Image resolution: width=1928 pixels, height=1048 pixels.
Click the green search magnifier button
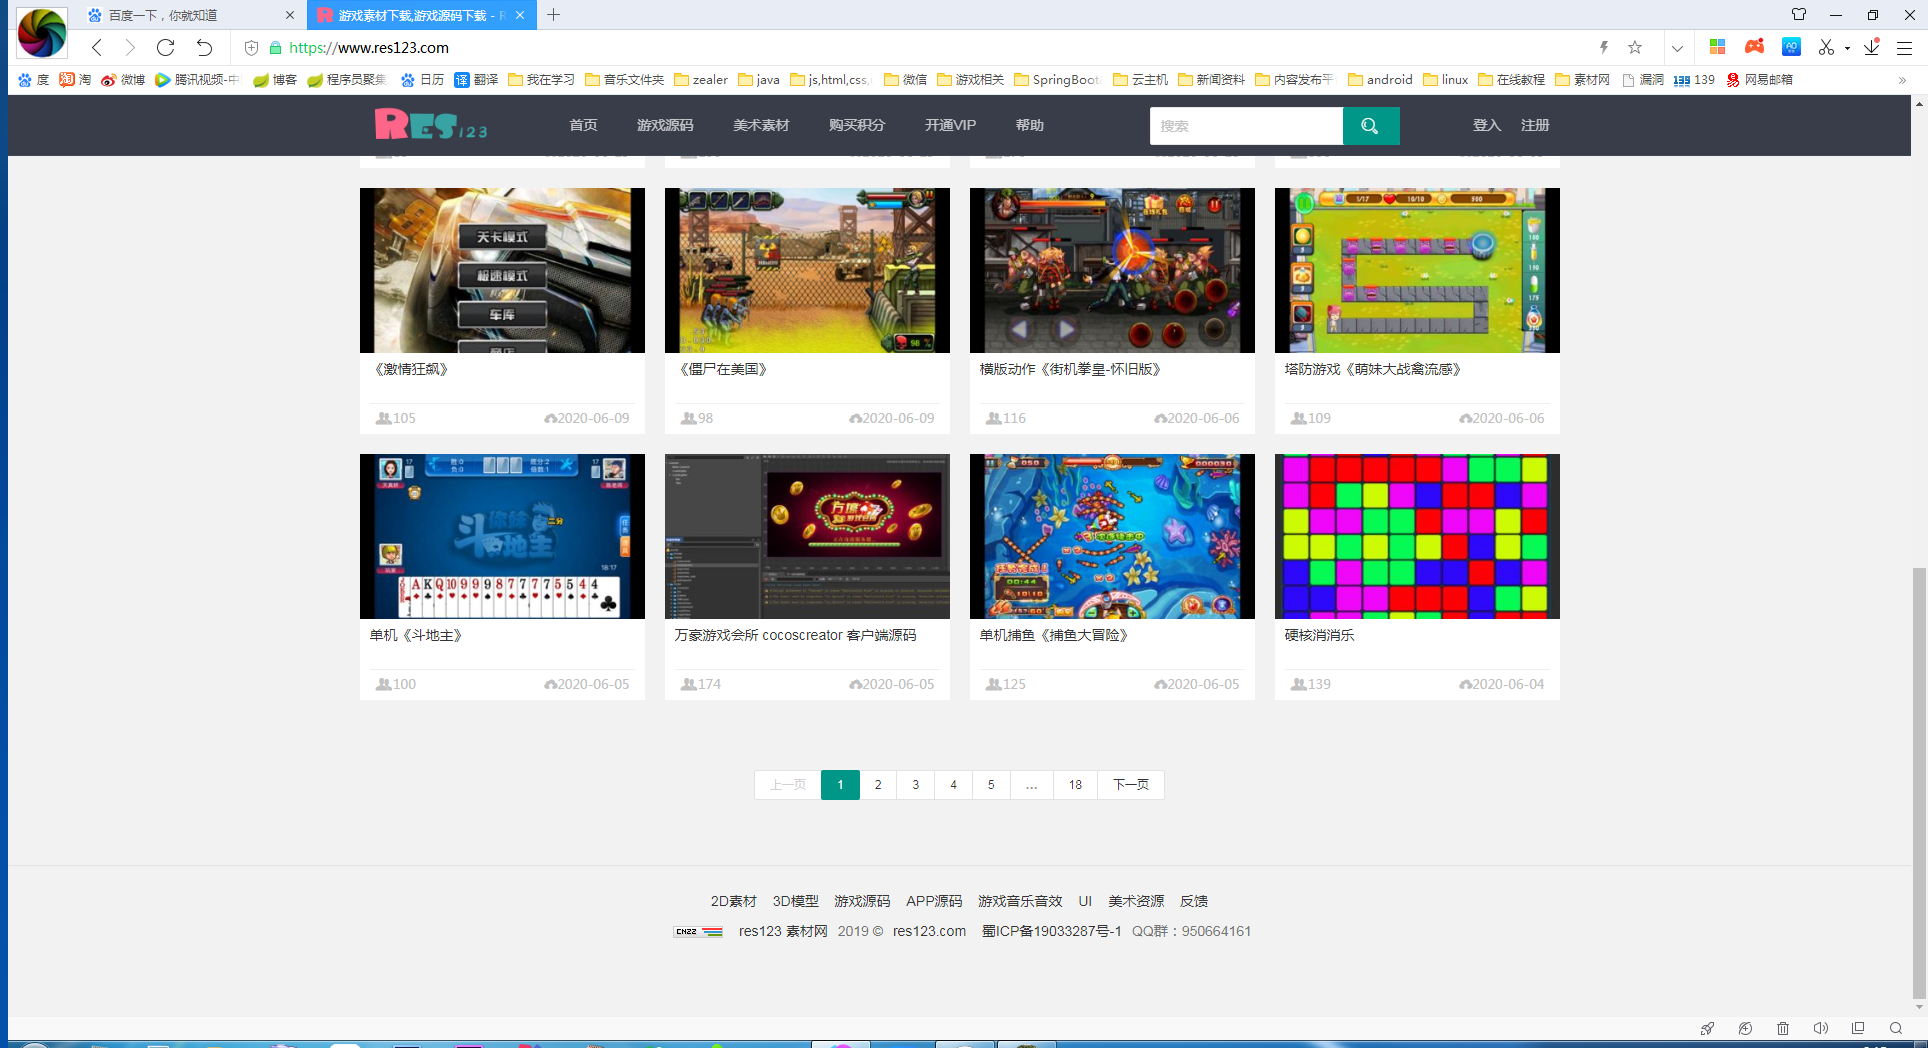(x=1370, y=126)
